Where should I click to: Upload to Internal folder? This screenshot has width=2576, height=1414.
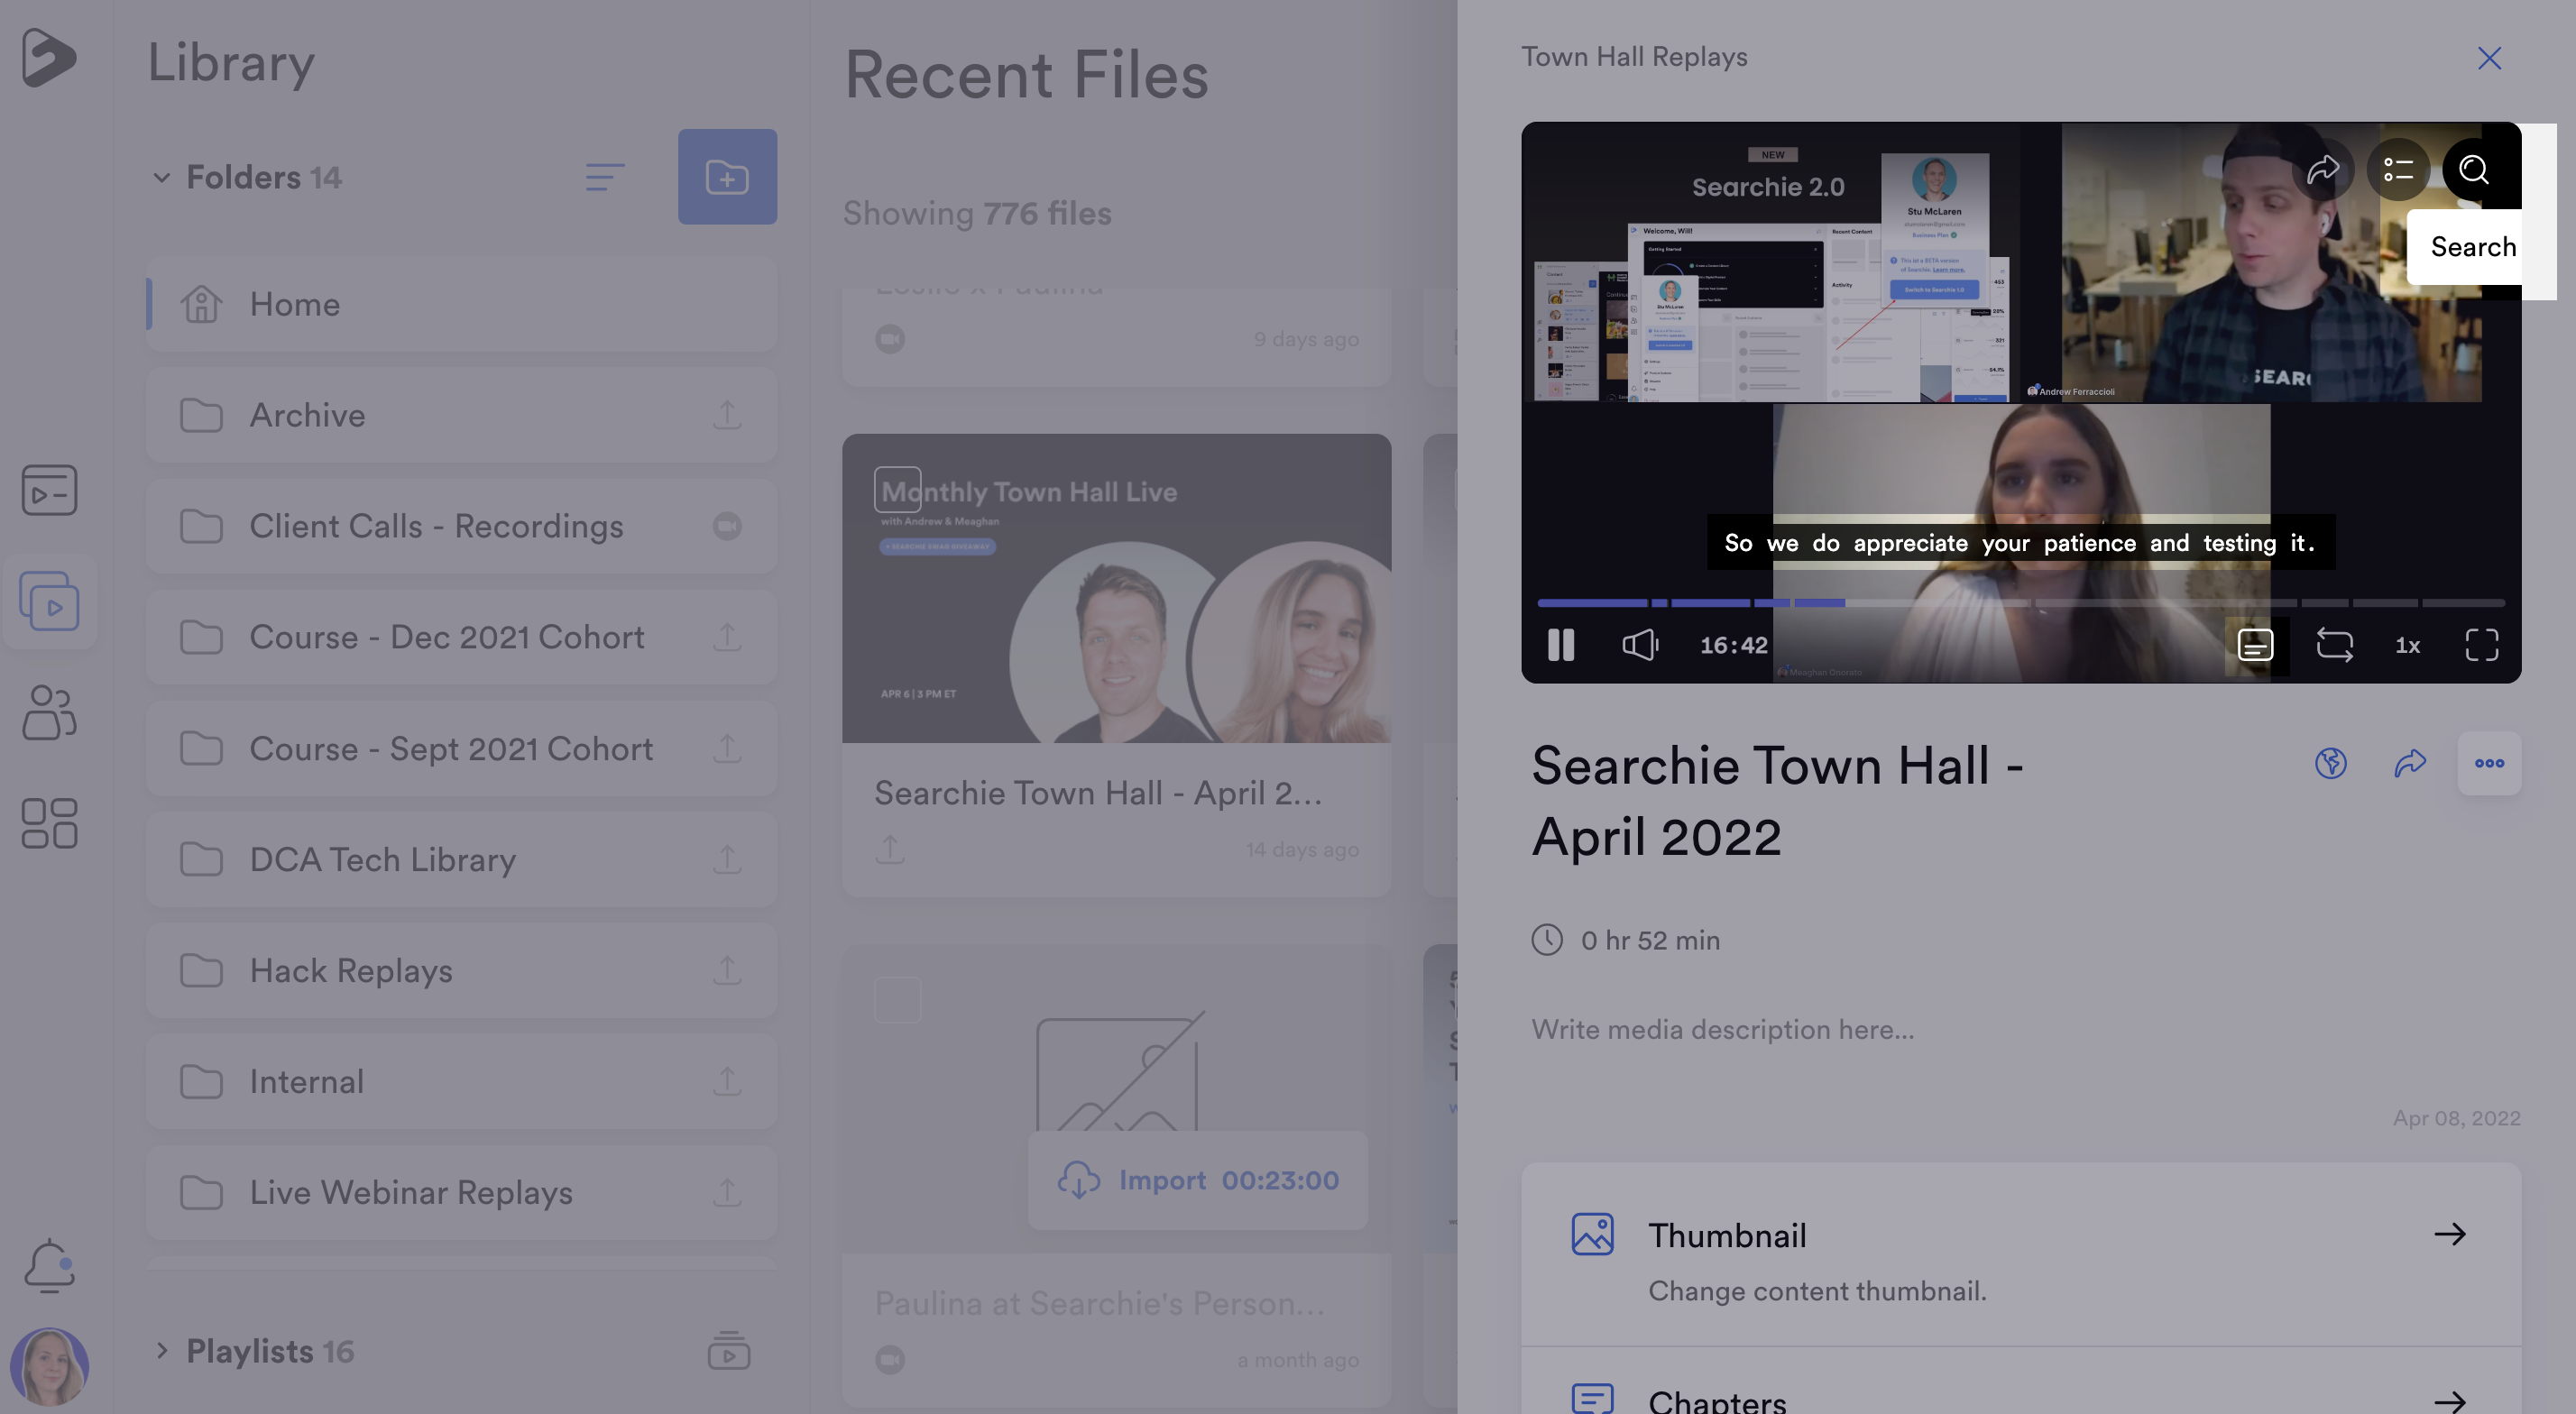[727, 1081]
